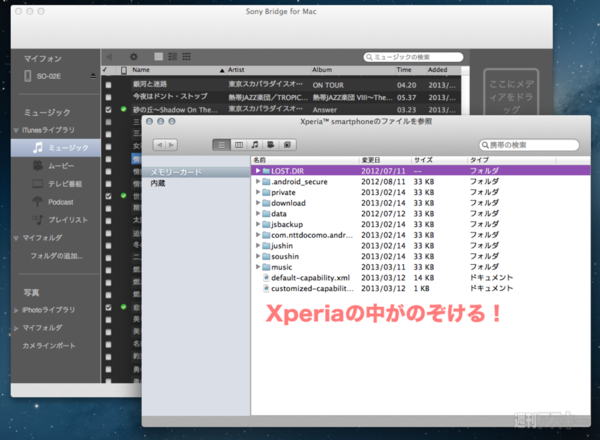Screen dimensions: 600x440
Task: Click the LOST.DIR folder icon
Action: click(x=266, y=171)
